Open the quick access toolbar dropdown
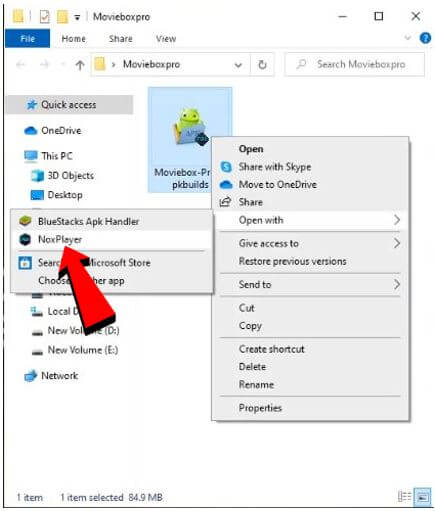 [77, 17]
